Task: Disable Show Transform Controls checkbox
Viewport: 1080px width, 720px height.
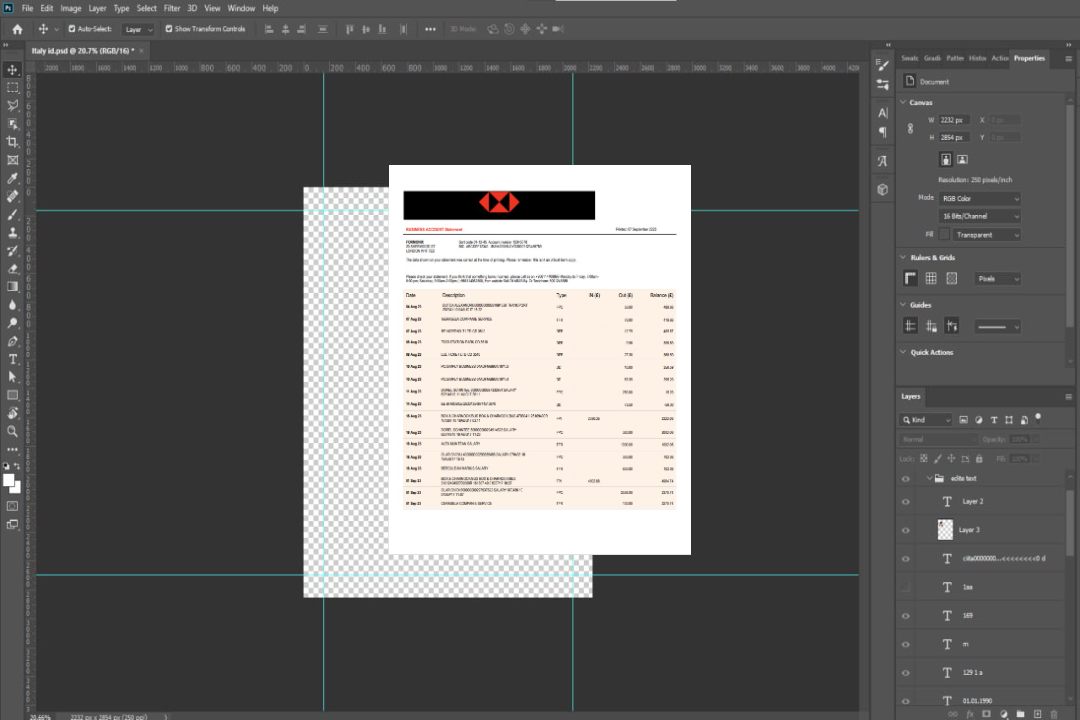Action: [168, 29]
